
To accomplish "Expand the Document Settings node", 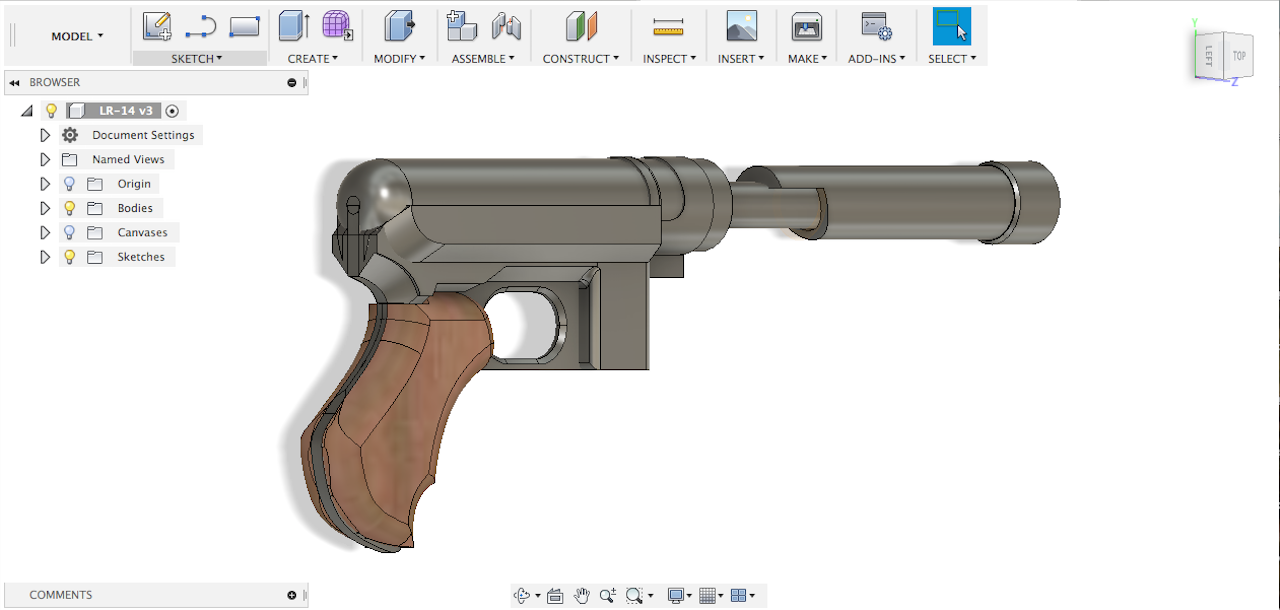I will pyautogui.click(x=44, y=135).
